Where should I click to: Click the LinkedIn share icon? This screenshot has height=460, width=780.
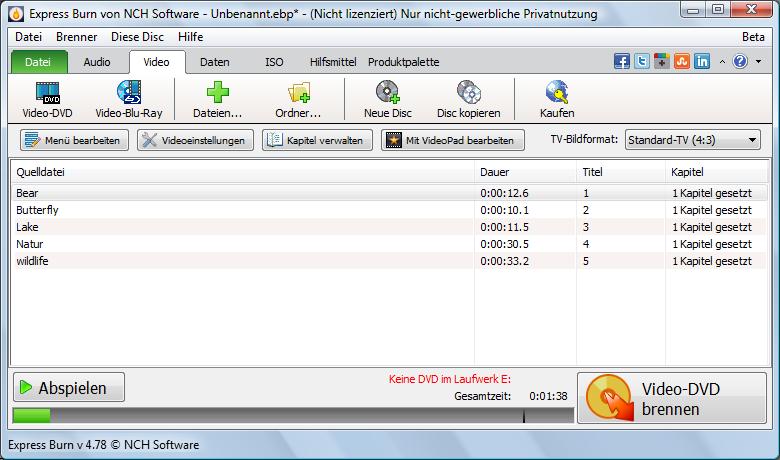click(x=702, y=61)
